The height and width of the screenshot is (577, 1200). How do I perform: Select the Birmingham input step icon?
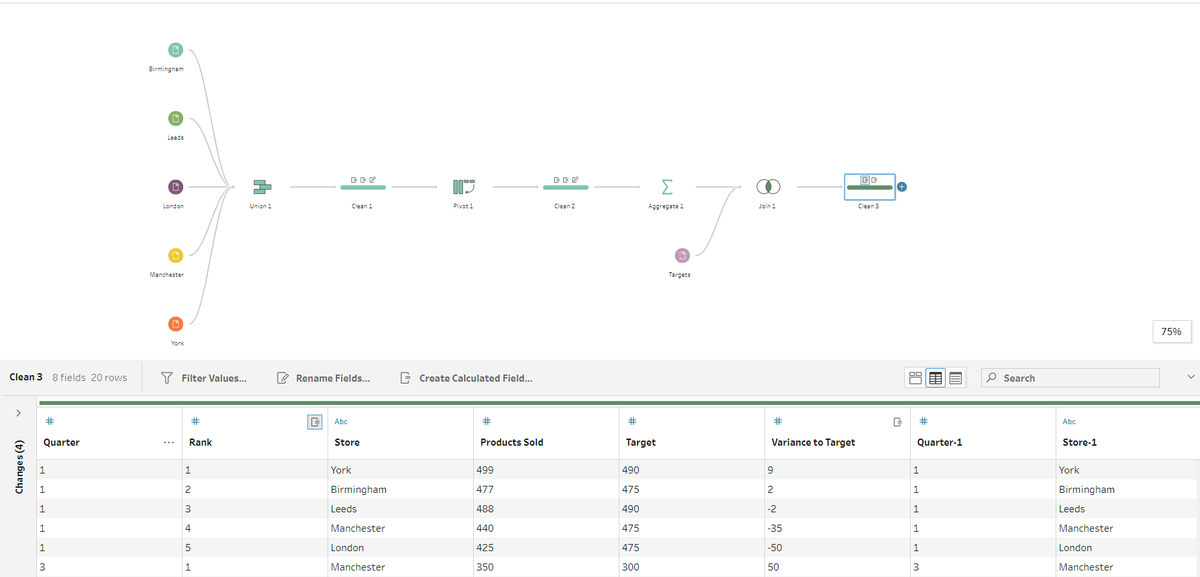tap(175, 50)
